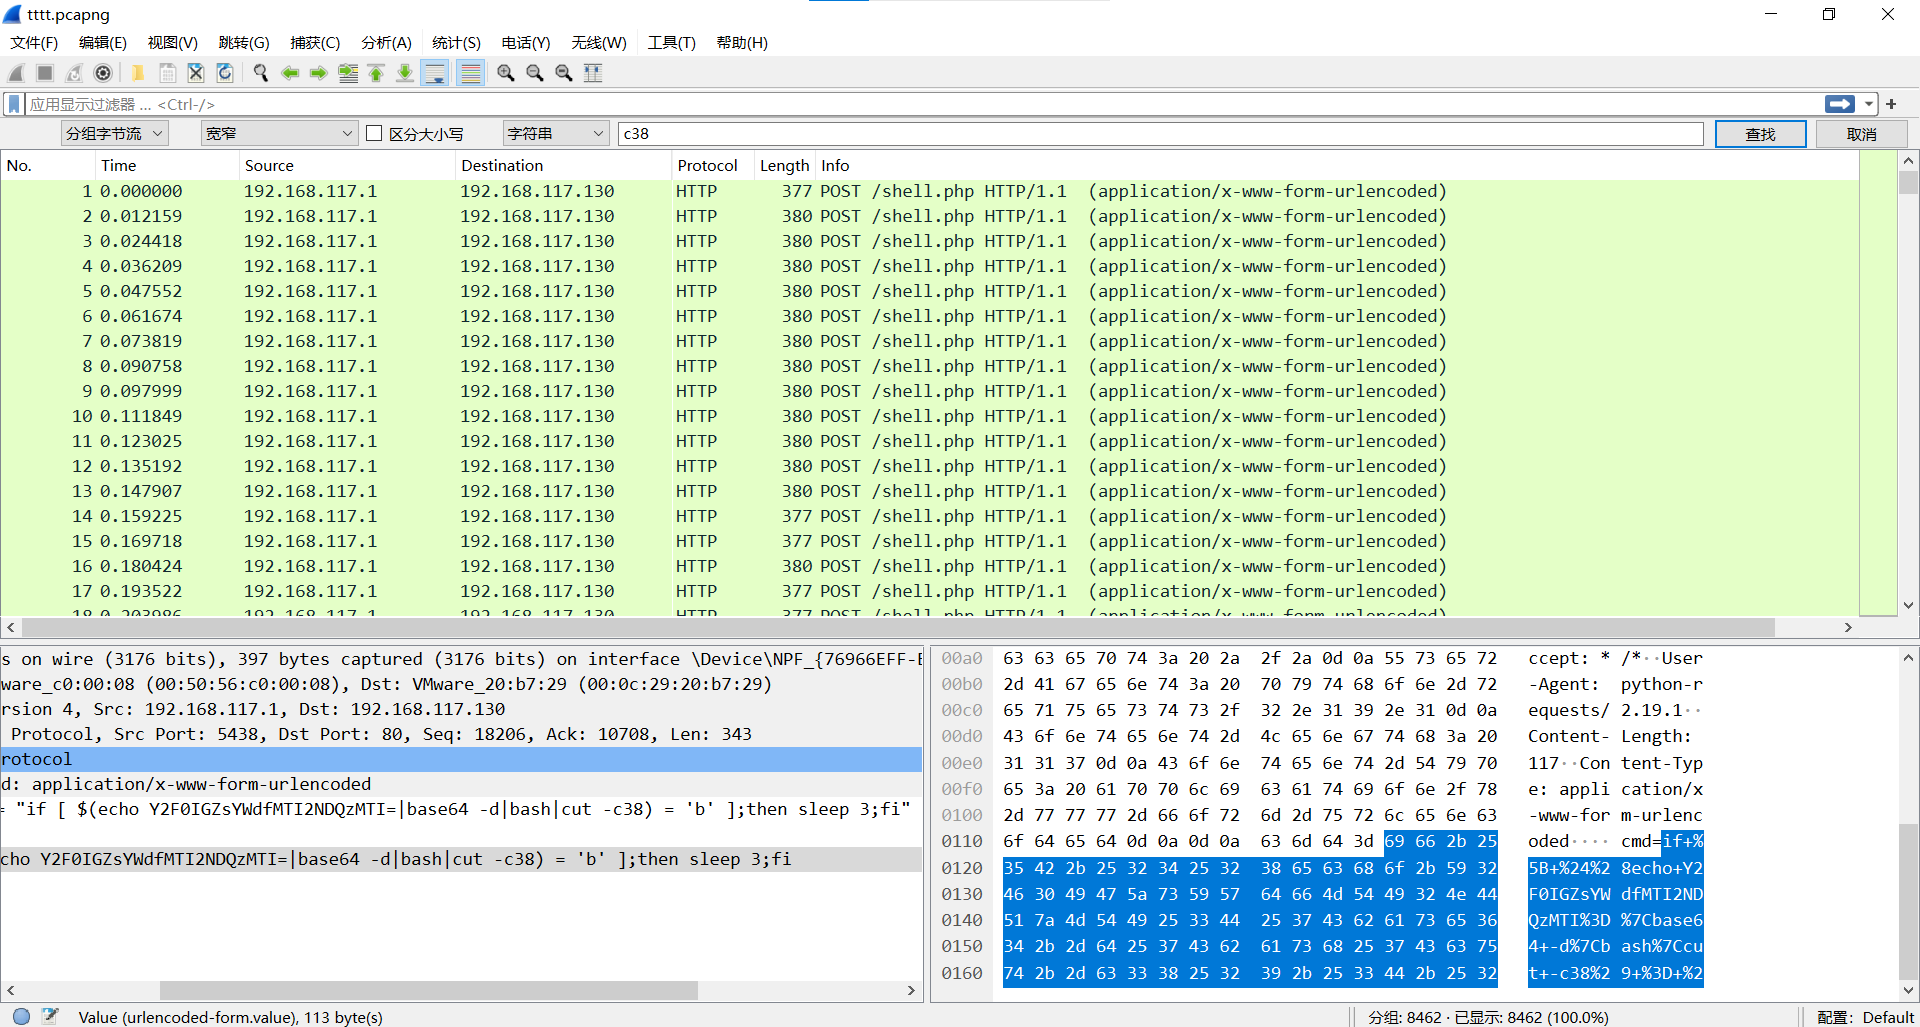Zoom in on main window text
Screen dimensions: 1920x1027
click(506, 73)
